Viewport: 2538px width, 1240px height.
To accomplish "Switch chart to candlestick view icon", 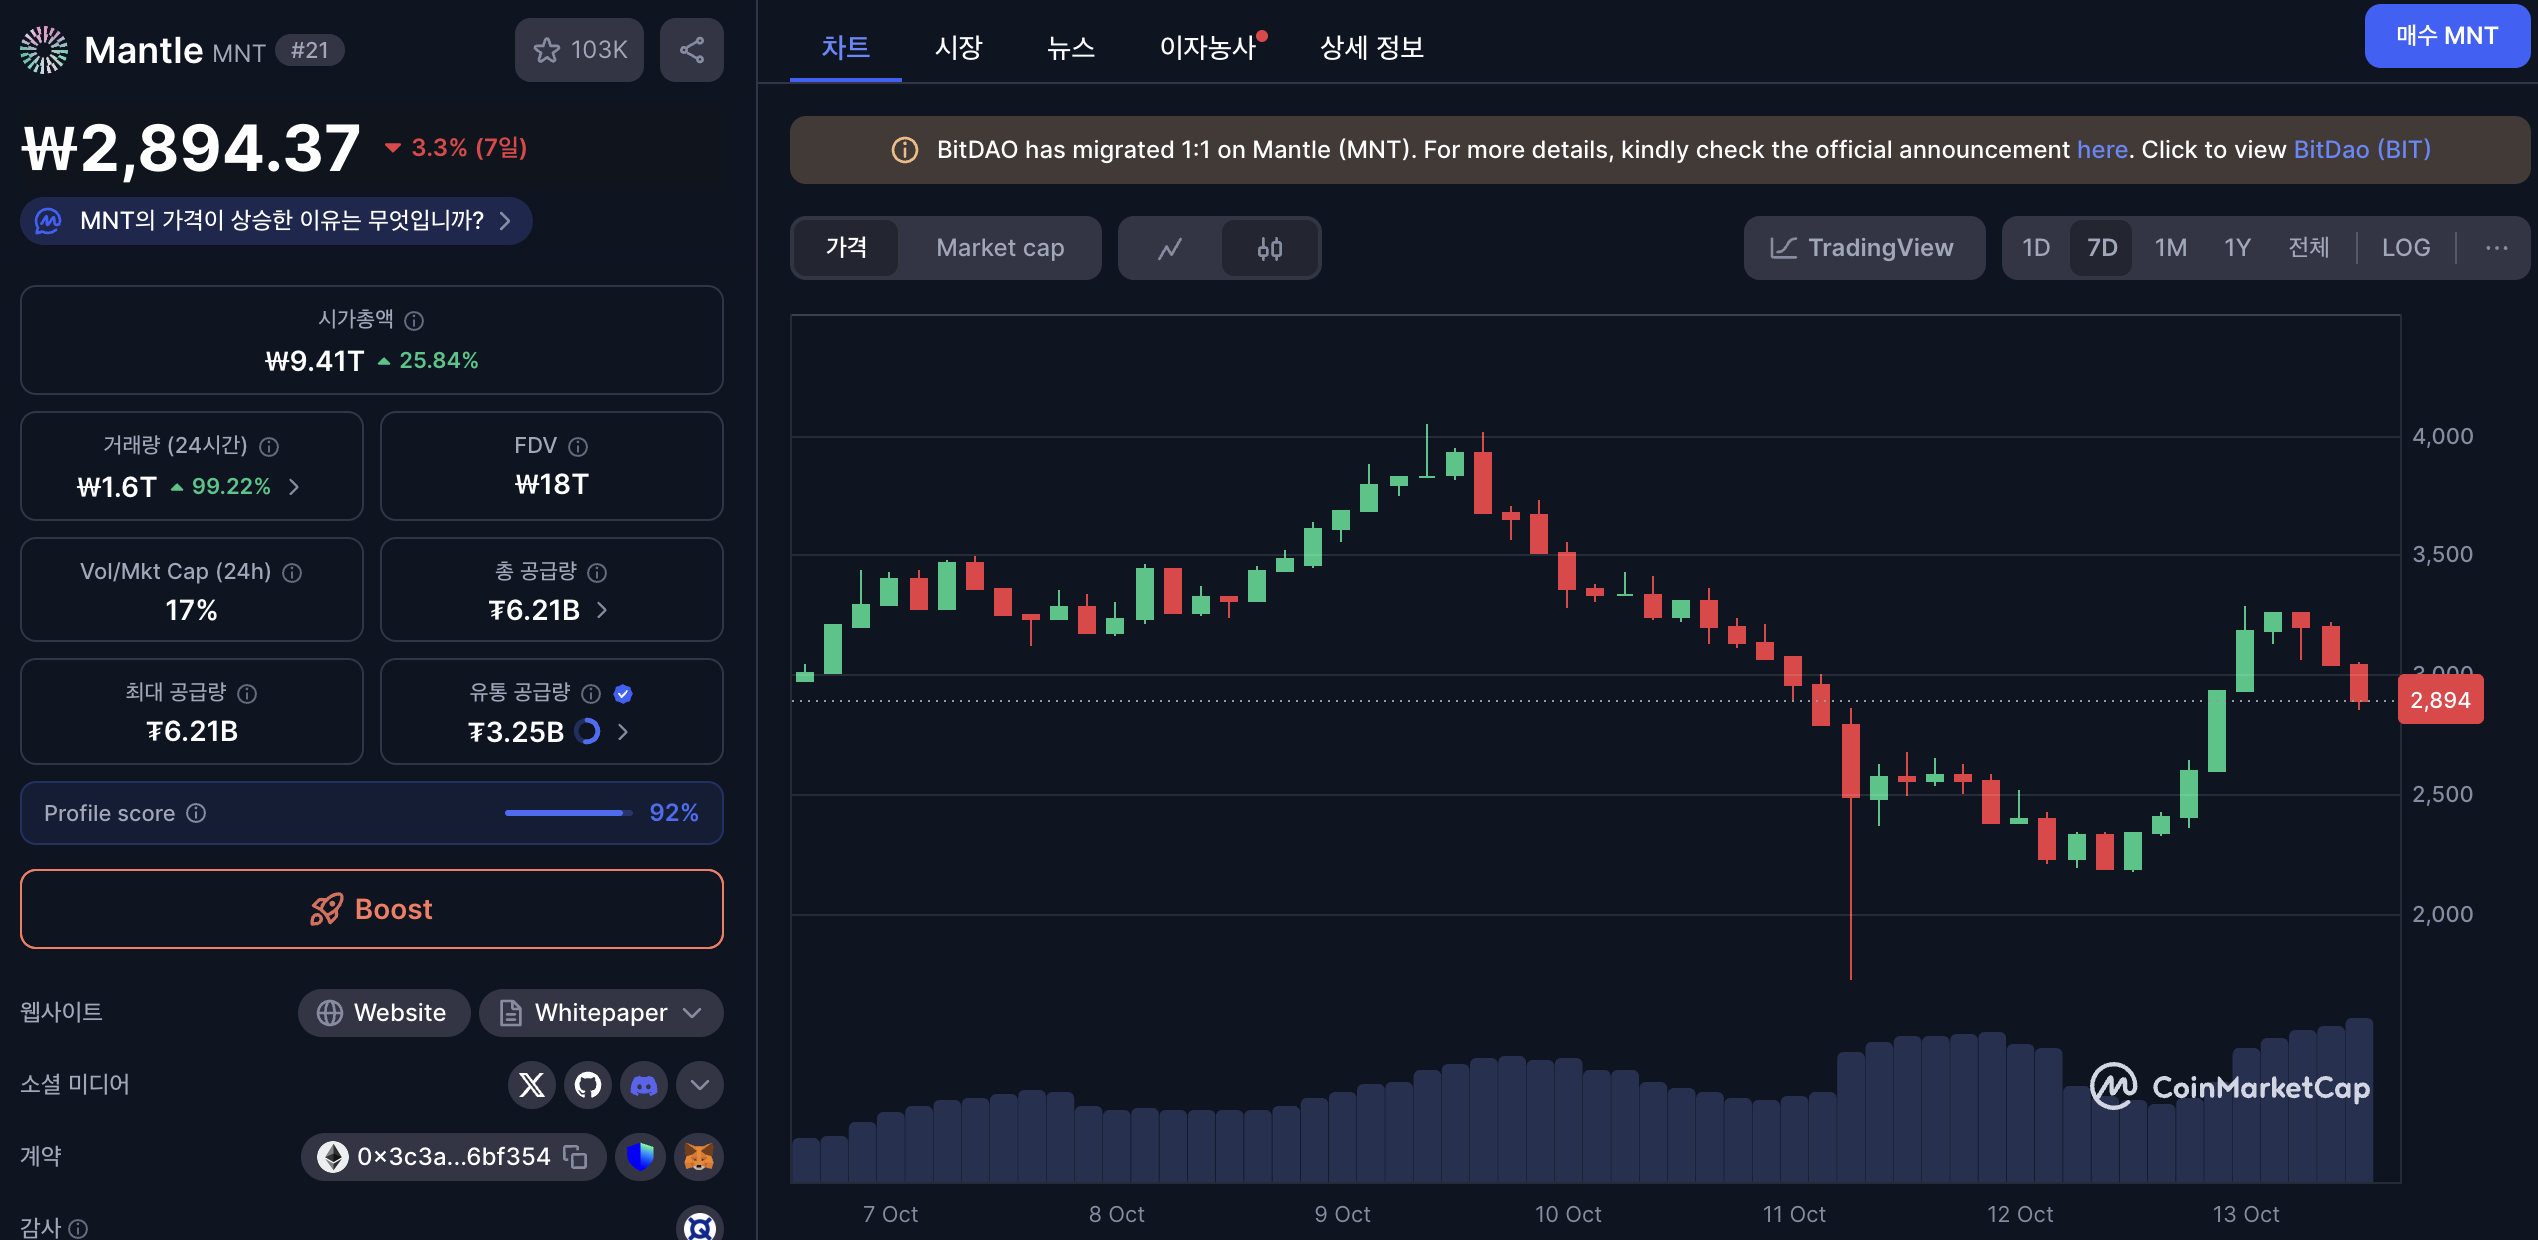I will tap(1270, 248).
